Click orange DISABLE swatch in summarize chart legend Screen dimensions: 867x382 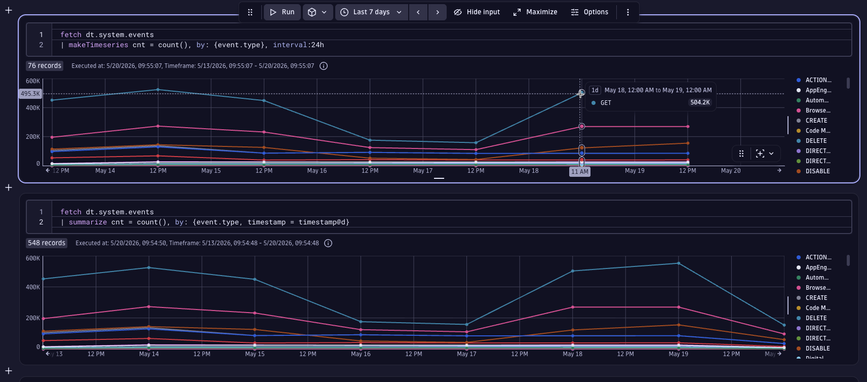(799, 348)
